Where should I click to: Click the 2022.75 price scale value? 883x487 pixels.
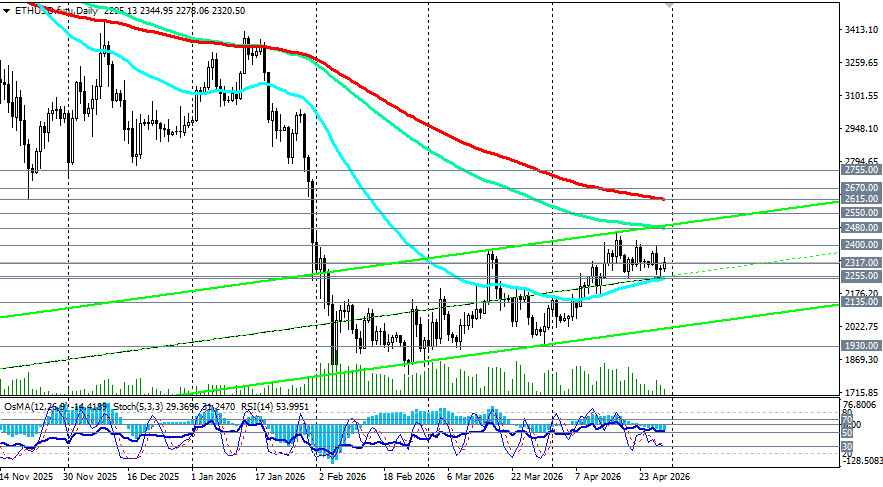862,327
